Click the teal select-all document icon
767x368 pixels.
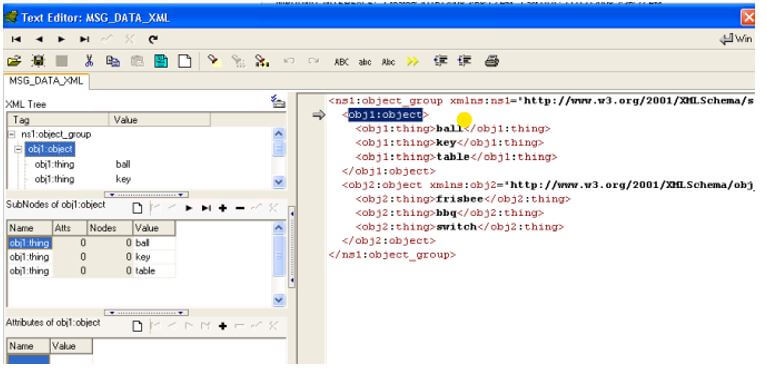point(161,61)
